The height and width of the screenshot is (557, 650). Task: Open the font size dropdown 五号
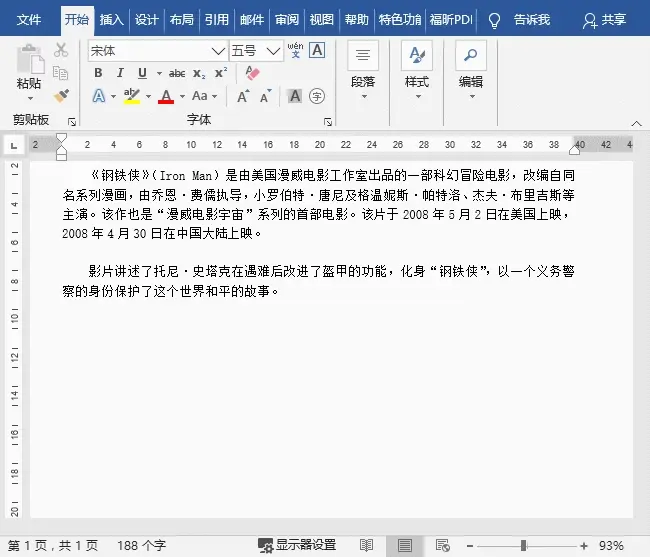pos(273,51)
